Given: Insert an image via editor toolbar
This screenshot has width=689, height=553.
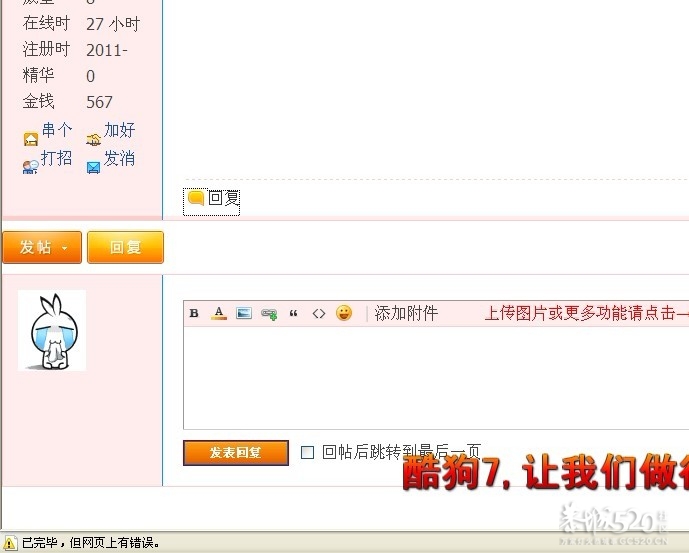Looking at the screenshot, I should [x=244, y=313].
